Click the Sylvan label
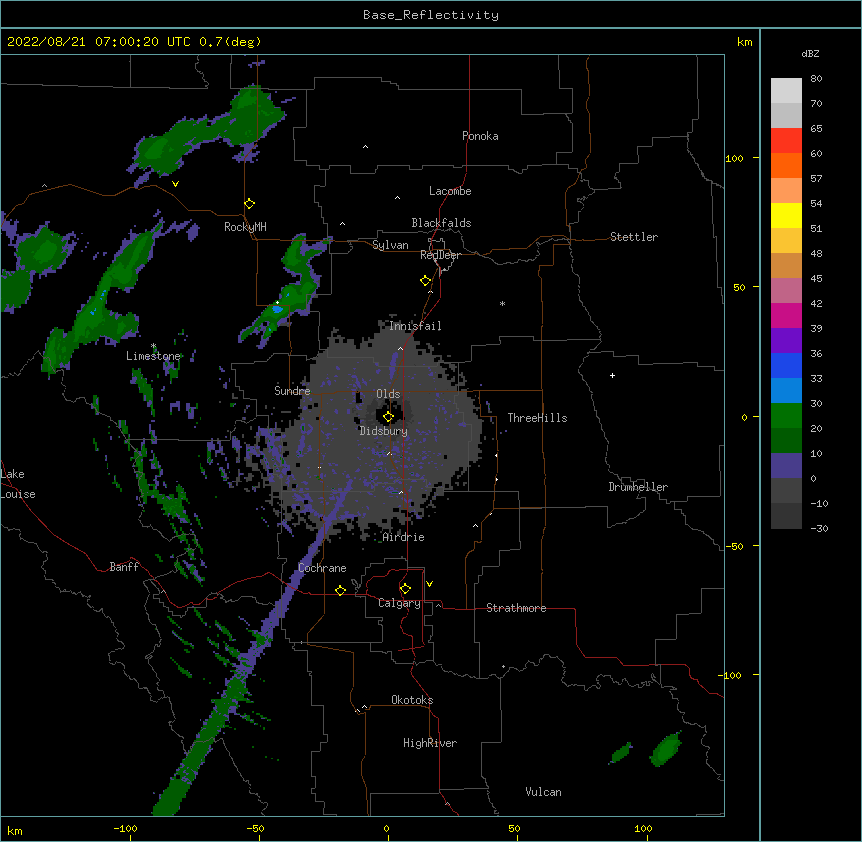Image resolution: width=862 pixels, height=842 pixels. coord(390,245)
